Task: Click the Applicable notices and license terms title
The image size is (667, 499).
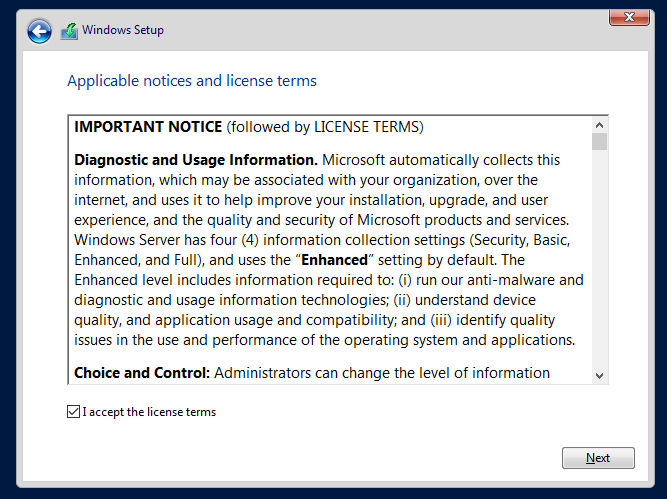Action: click(x=192, y=81)
